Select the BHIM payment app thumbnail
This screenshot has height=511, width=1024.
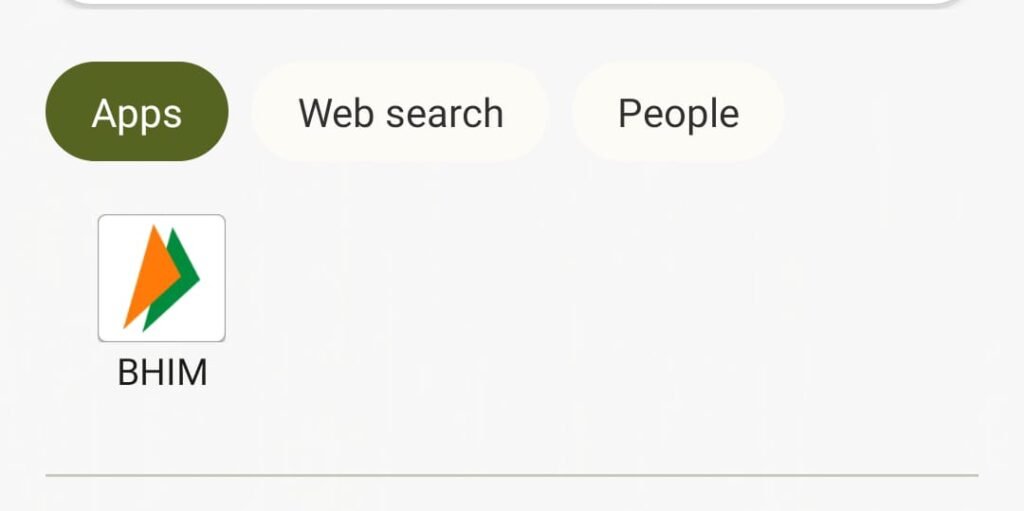[x=161, y=278]
